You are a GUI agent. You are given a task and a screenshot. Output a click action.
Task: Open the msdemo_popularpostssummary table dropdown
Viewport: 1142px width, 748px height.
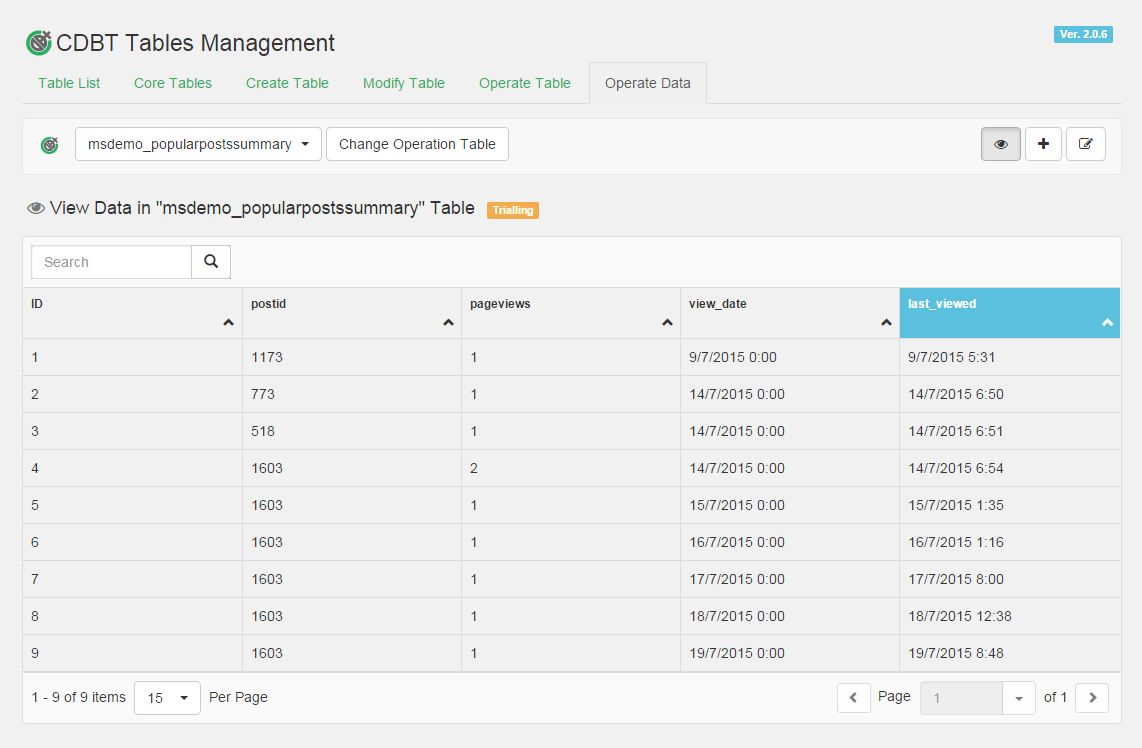(x=198, y=144)
